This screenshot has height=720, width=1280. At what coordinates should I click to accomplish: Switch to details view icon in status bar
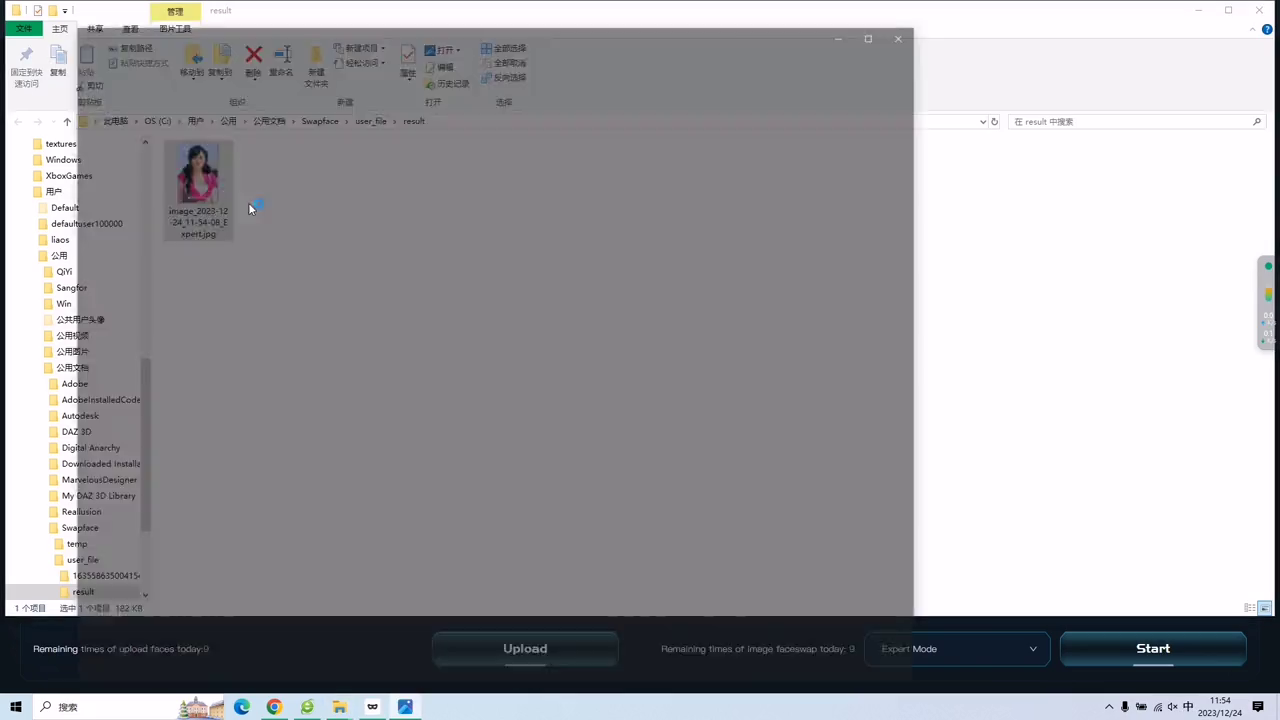(x=1250, y=608)
